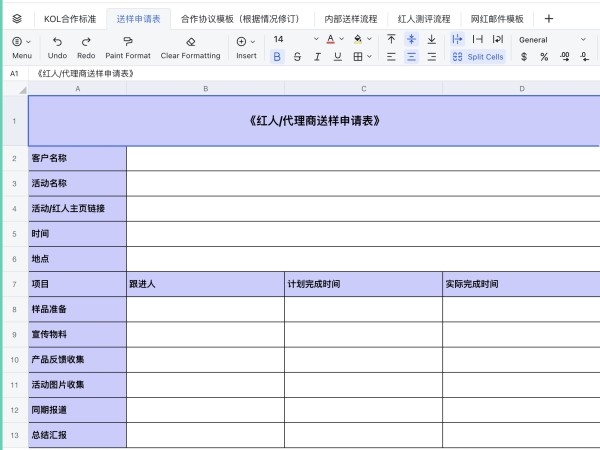Image resolution: width=600 pixels, height=450 pixels.
Task: Click the Undo arrow icon
Action: (57, 41)
